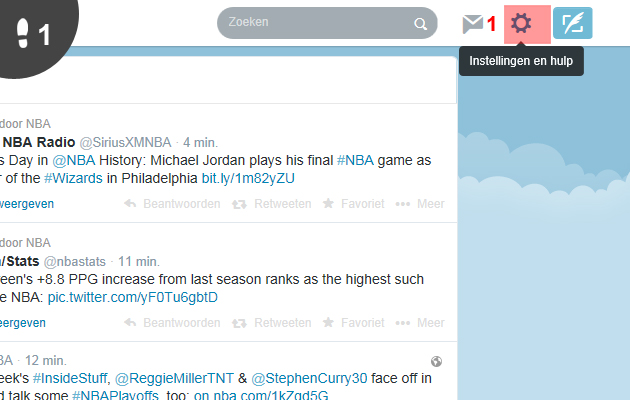Click globe icon on the 12 min. tweet
Viewport: 630px width, 400px height.
[x=436, y=361]
